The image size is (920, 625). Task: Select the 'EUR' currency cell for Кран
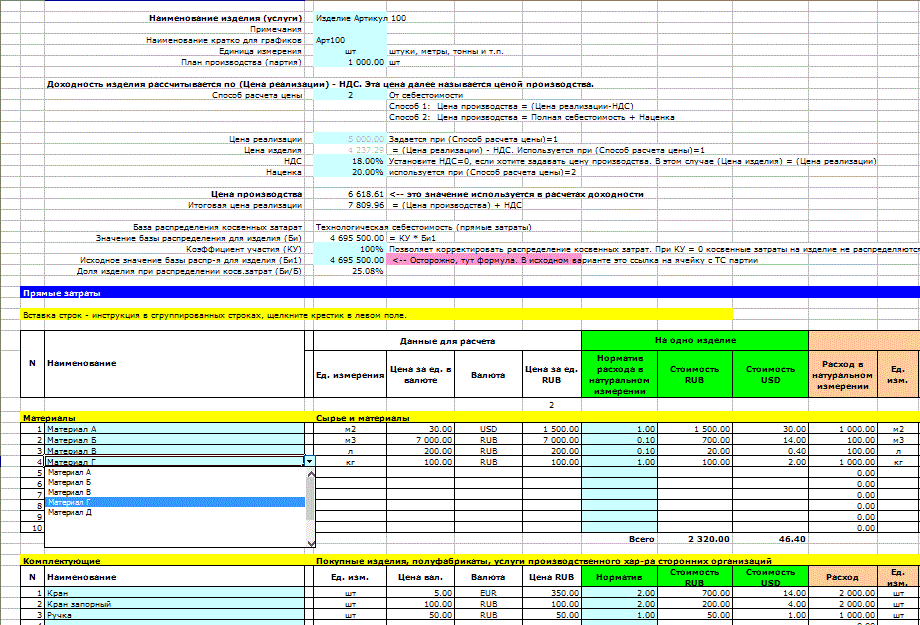point(488,593)
